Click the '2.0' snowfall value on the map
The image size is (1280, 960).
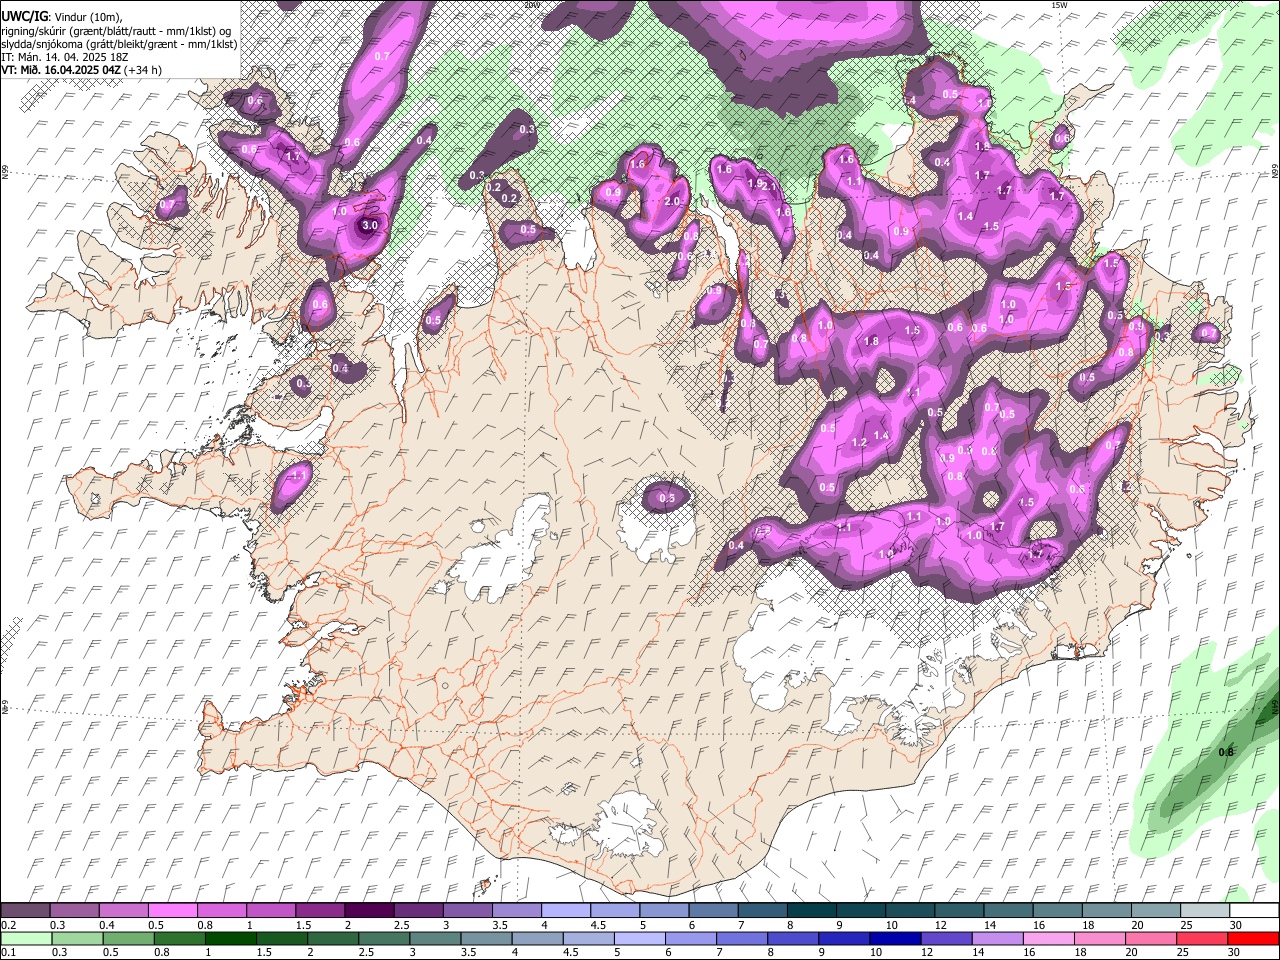tap(672, 201)
